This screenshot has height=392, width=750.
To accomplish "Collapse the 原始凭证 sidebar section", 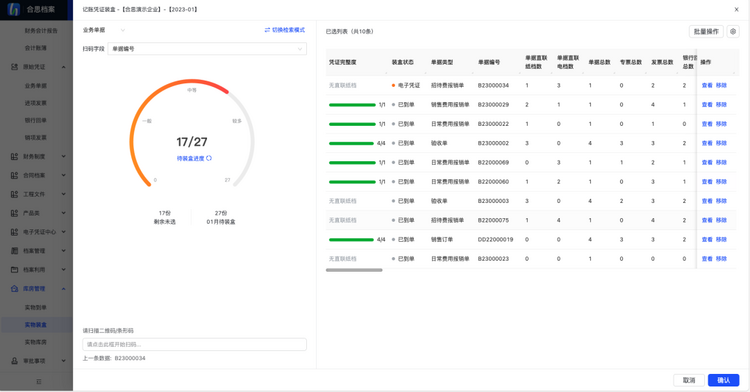I will [64, 67].
